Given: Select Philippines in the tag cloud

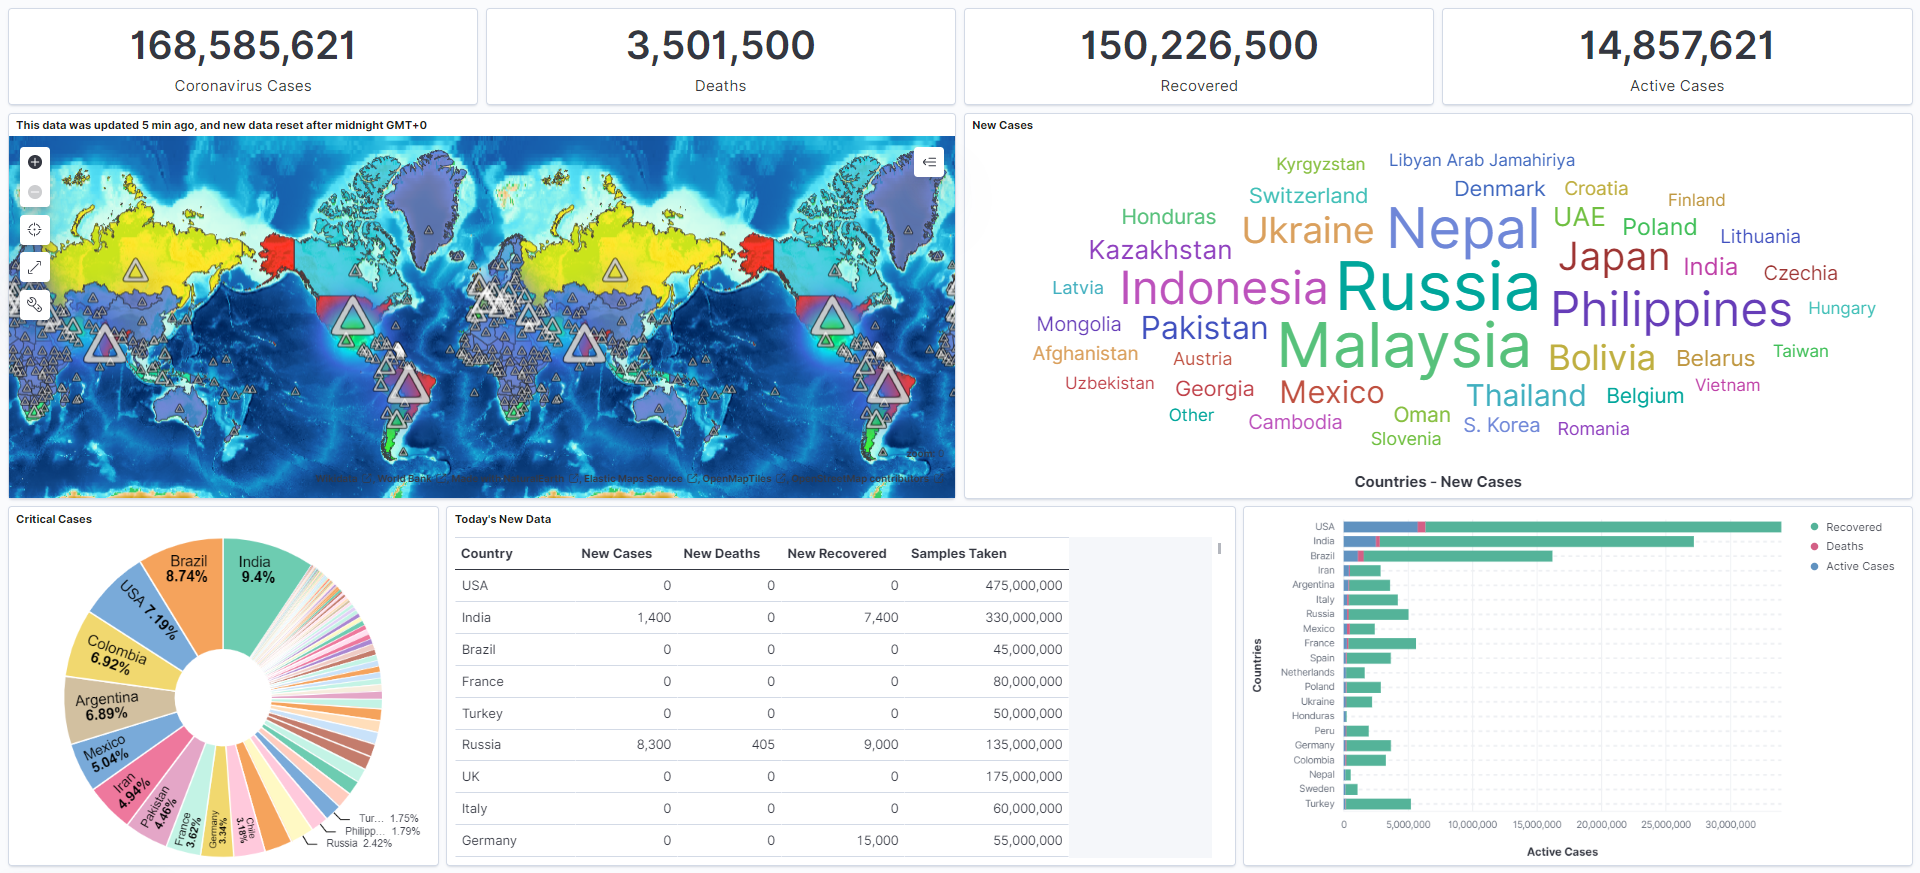Looking at the screenshot, I should (x=1671, y=310).
